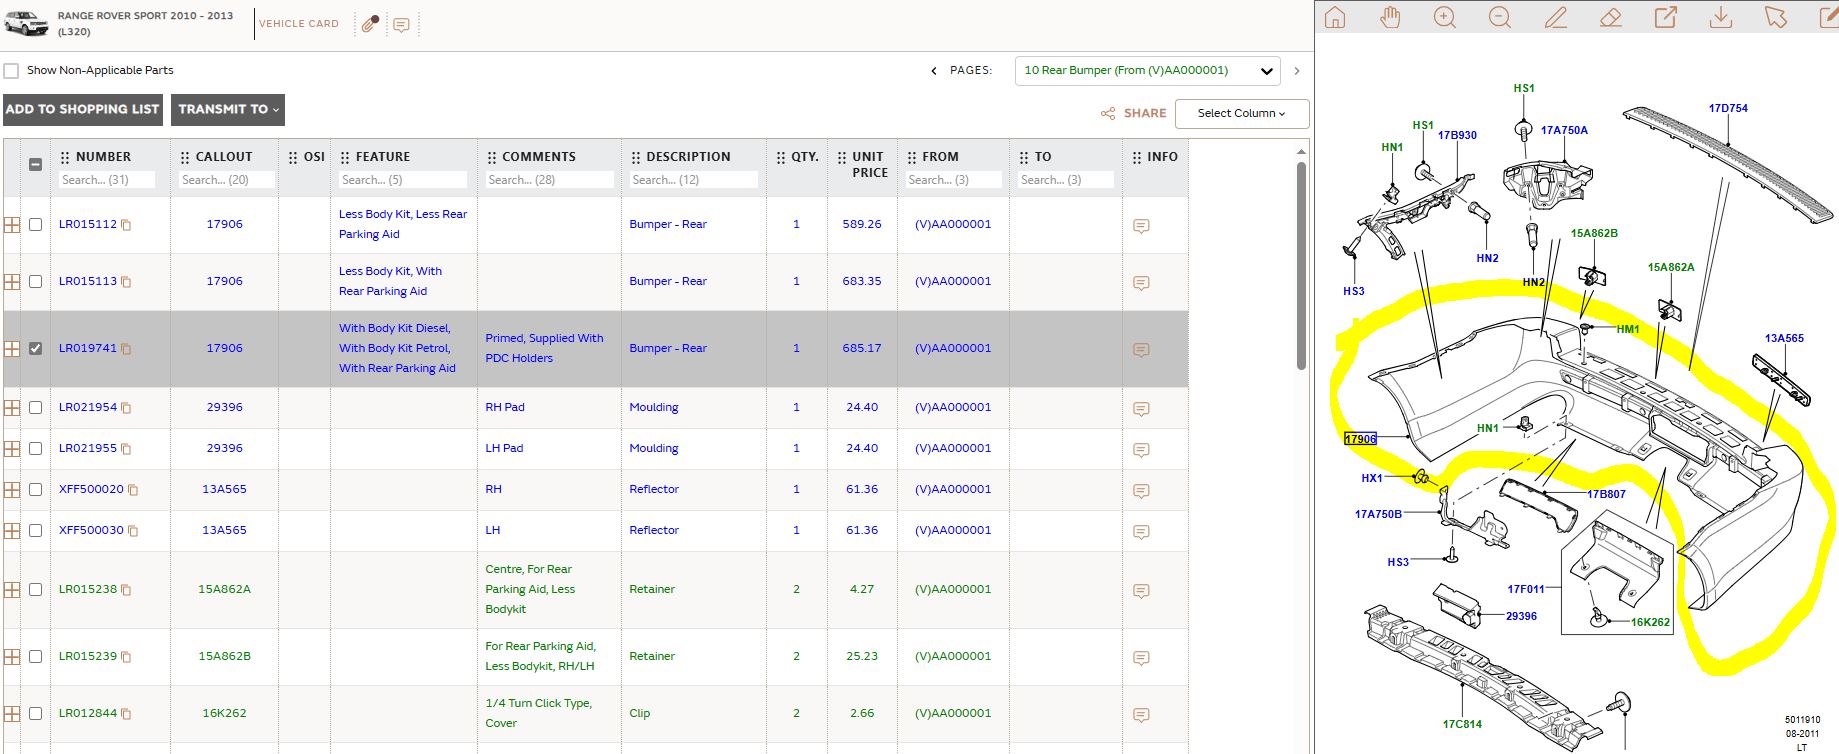Open info comment for LR021954 row
Viewport: 1839px width, 754px height.
point(1141,409)
